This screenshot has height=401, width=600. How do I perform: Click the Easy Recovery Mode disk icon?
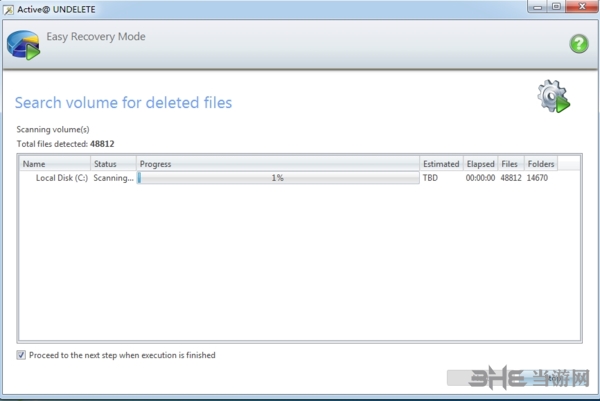pyautogui.click(x=23, y=45)
